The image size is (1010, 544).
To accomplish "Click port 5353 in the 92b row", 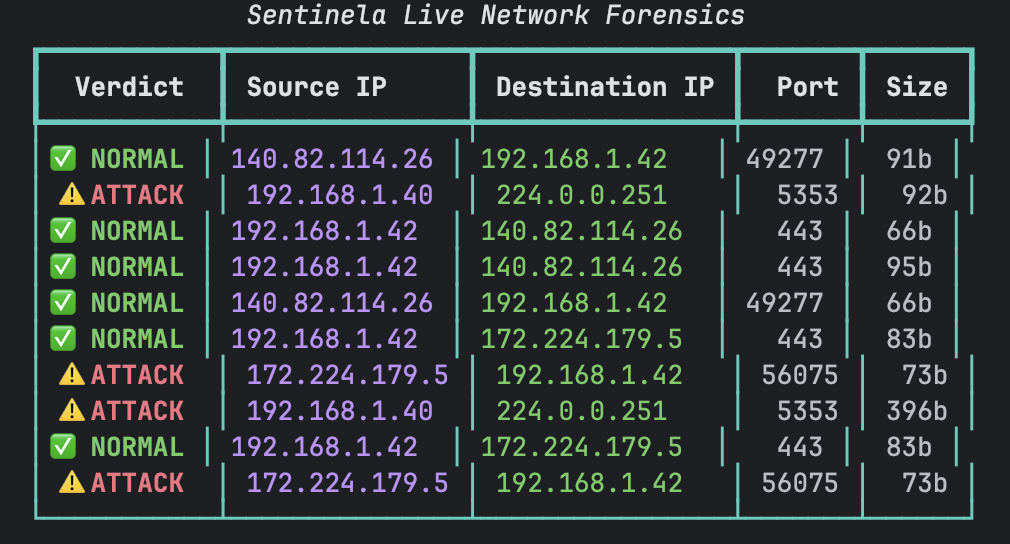I will pos(807,195).
